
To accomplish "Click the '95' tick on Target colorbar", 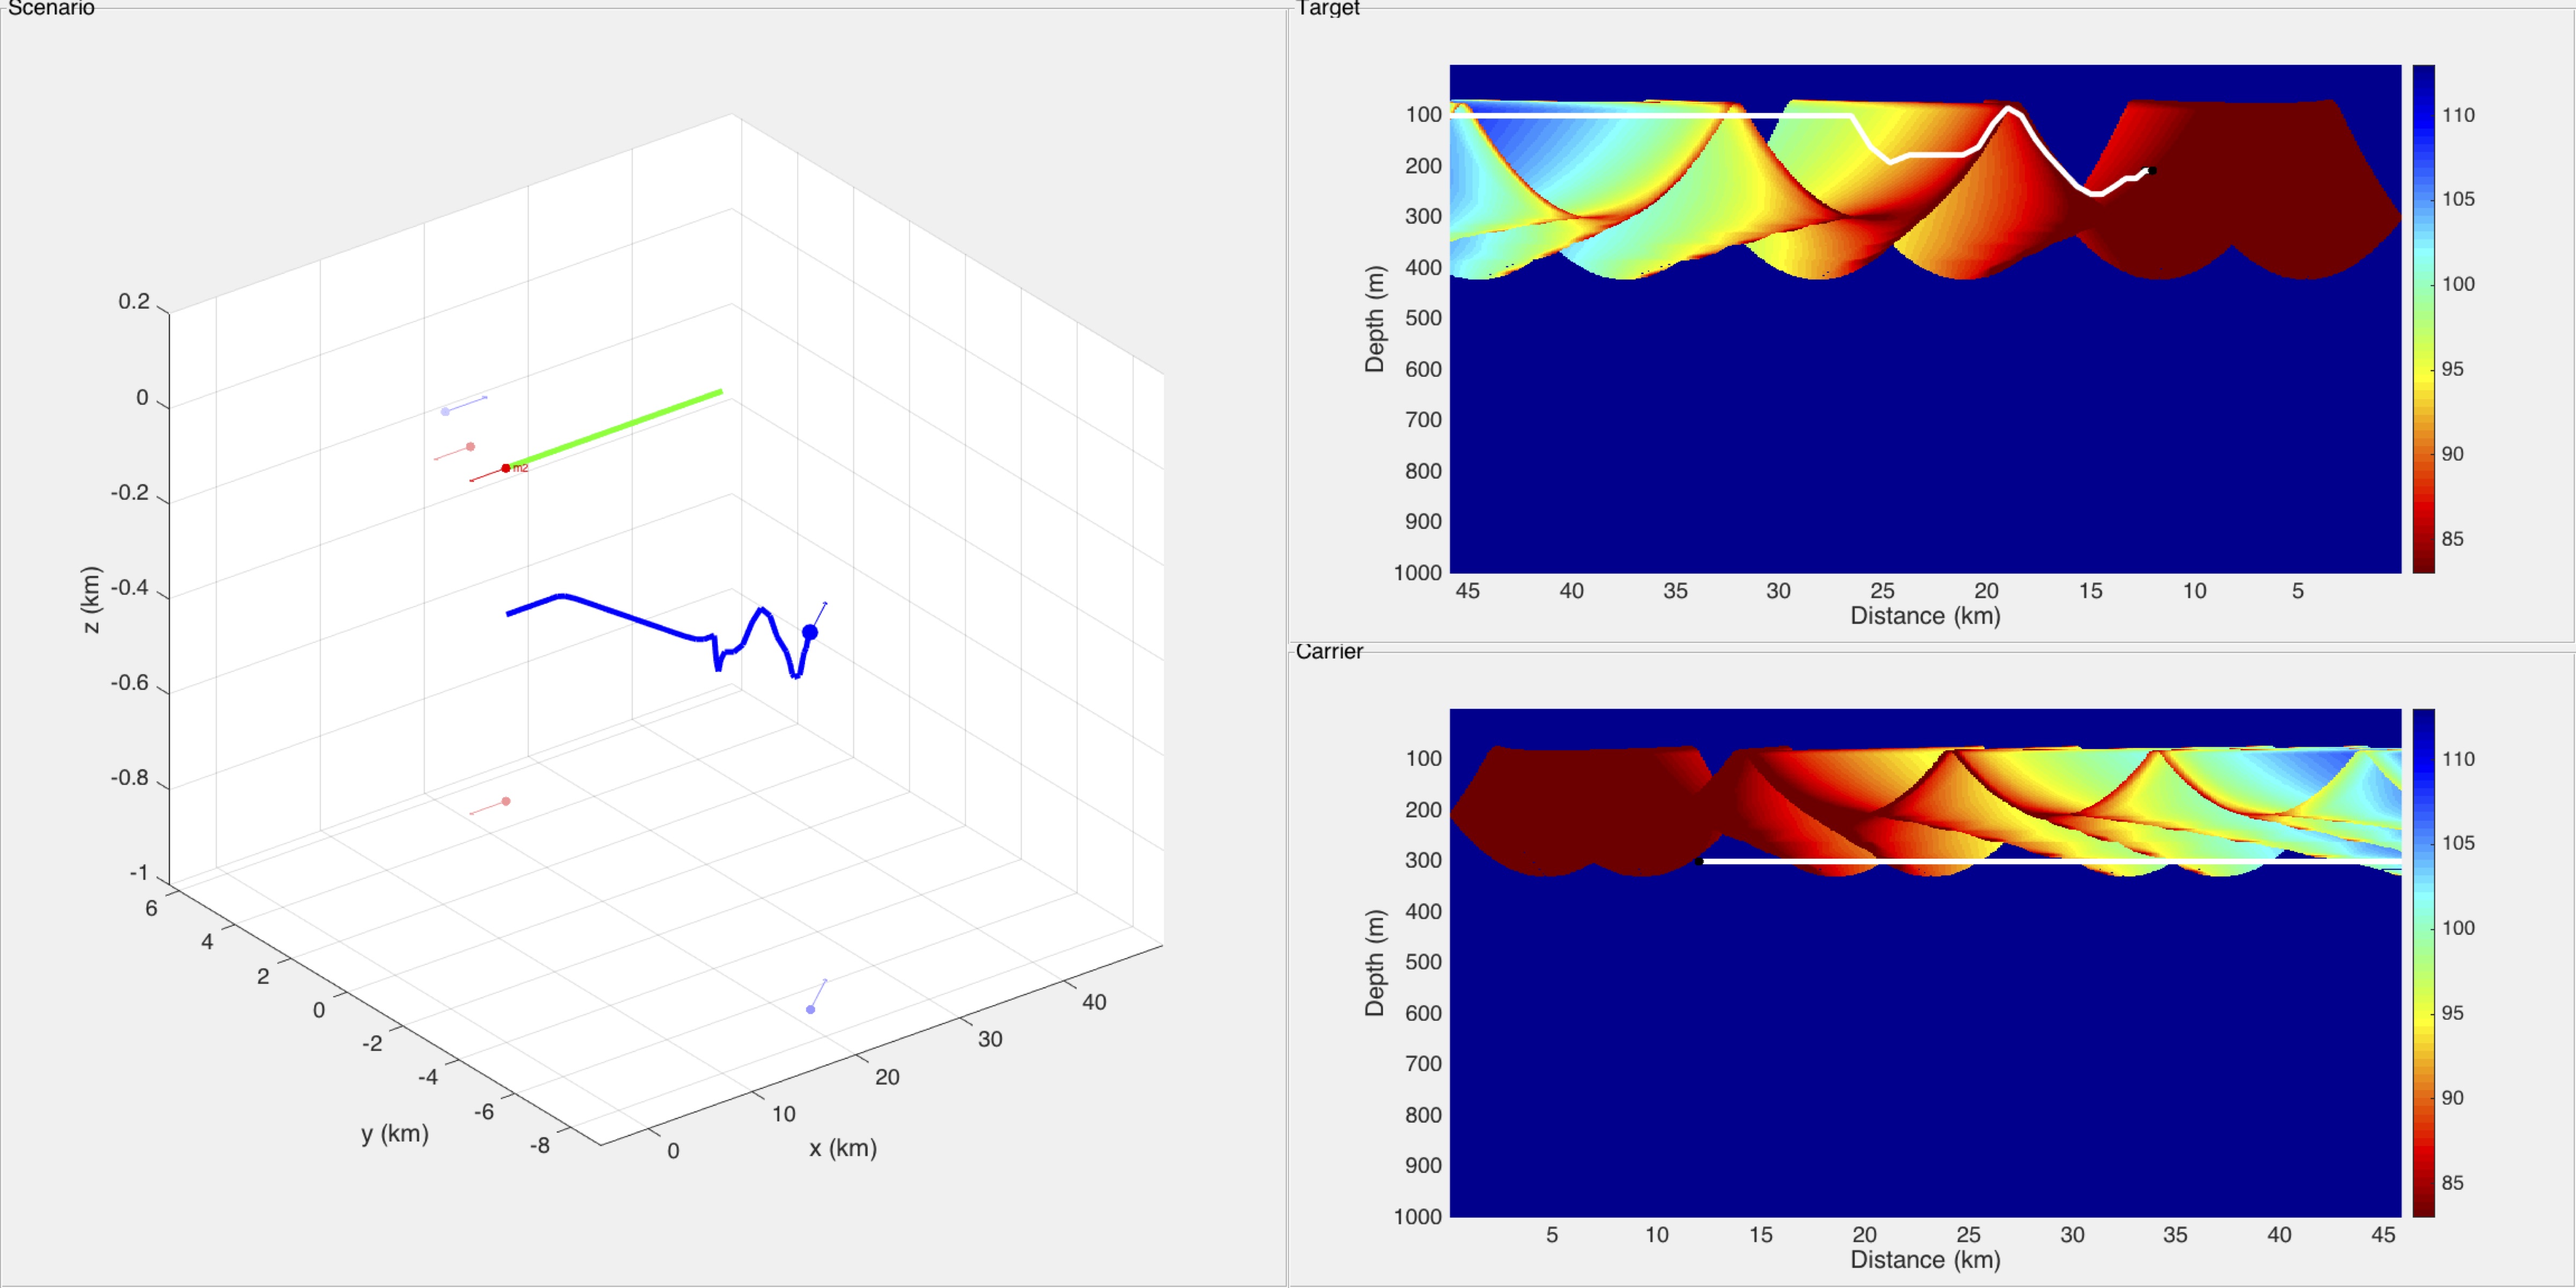I will (2452, 370).
